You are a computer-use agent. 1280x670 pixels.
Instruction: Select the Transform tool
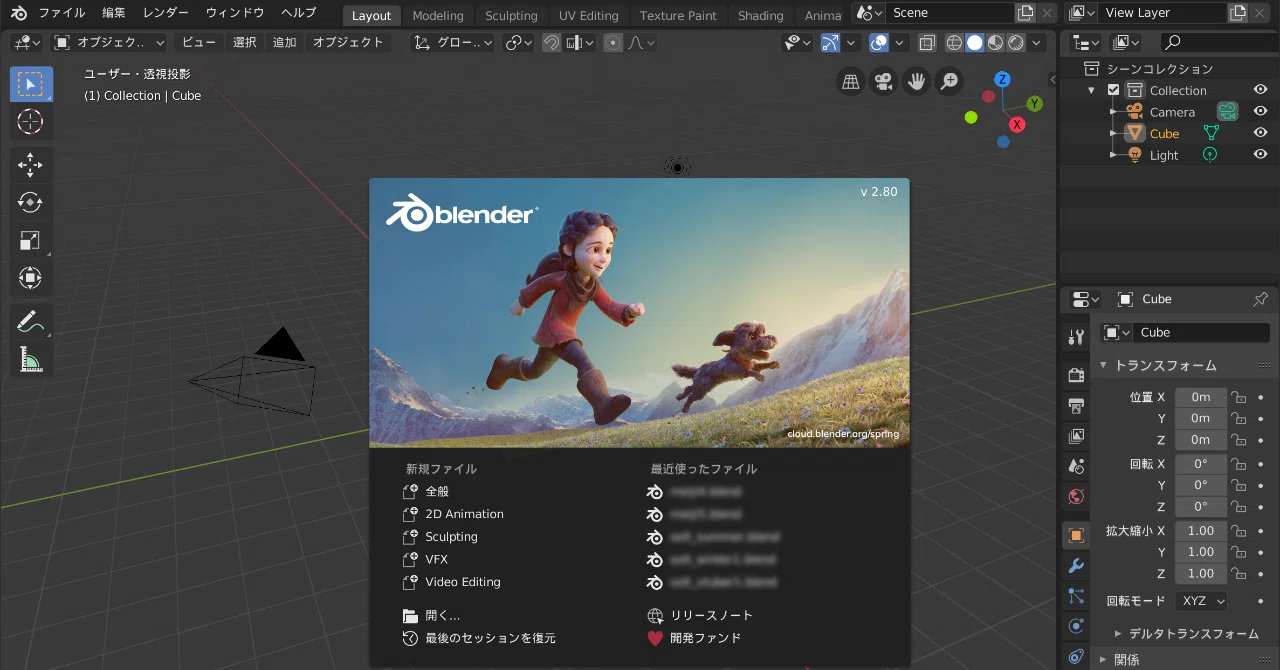(31, 278)
